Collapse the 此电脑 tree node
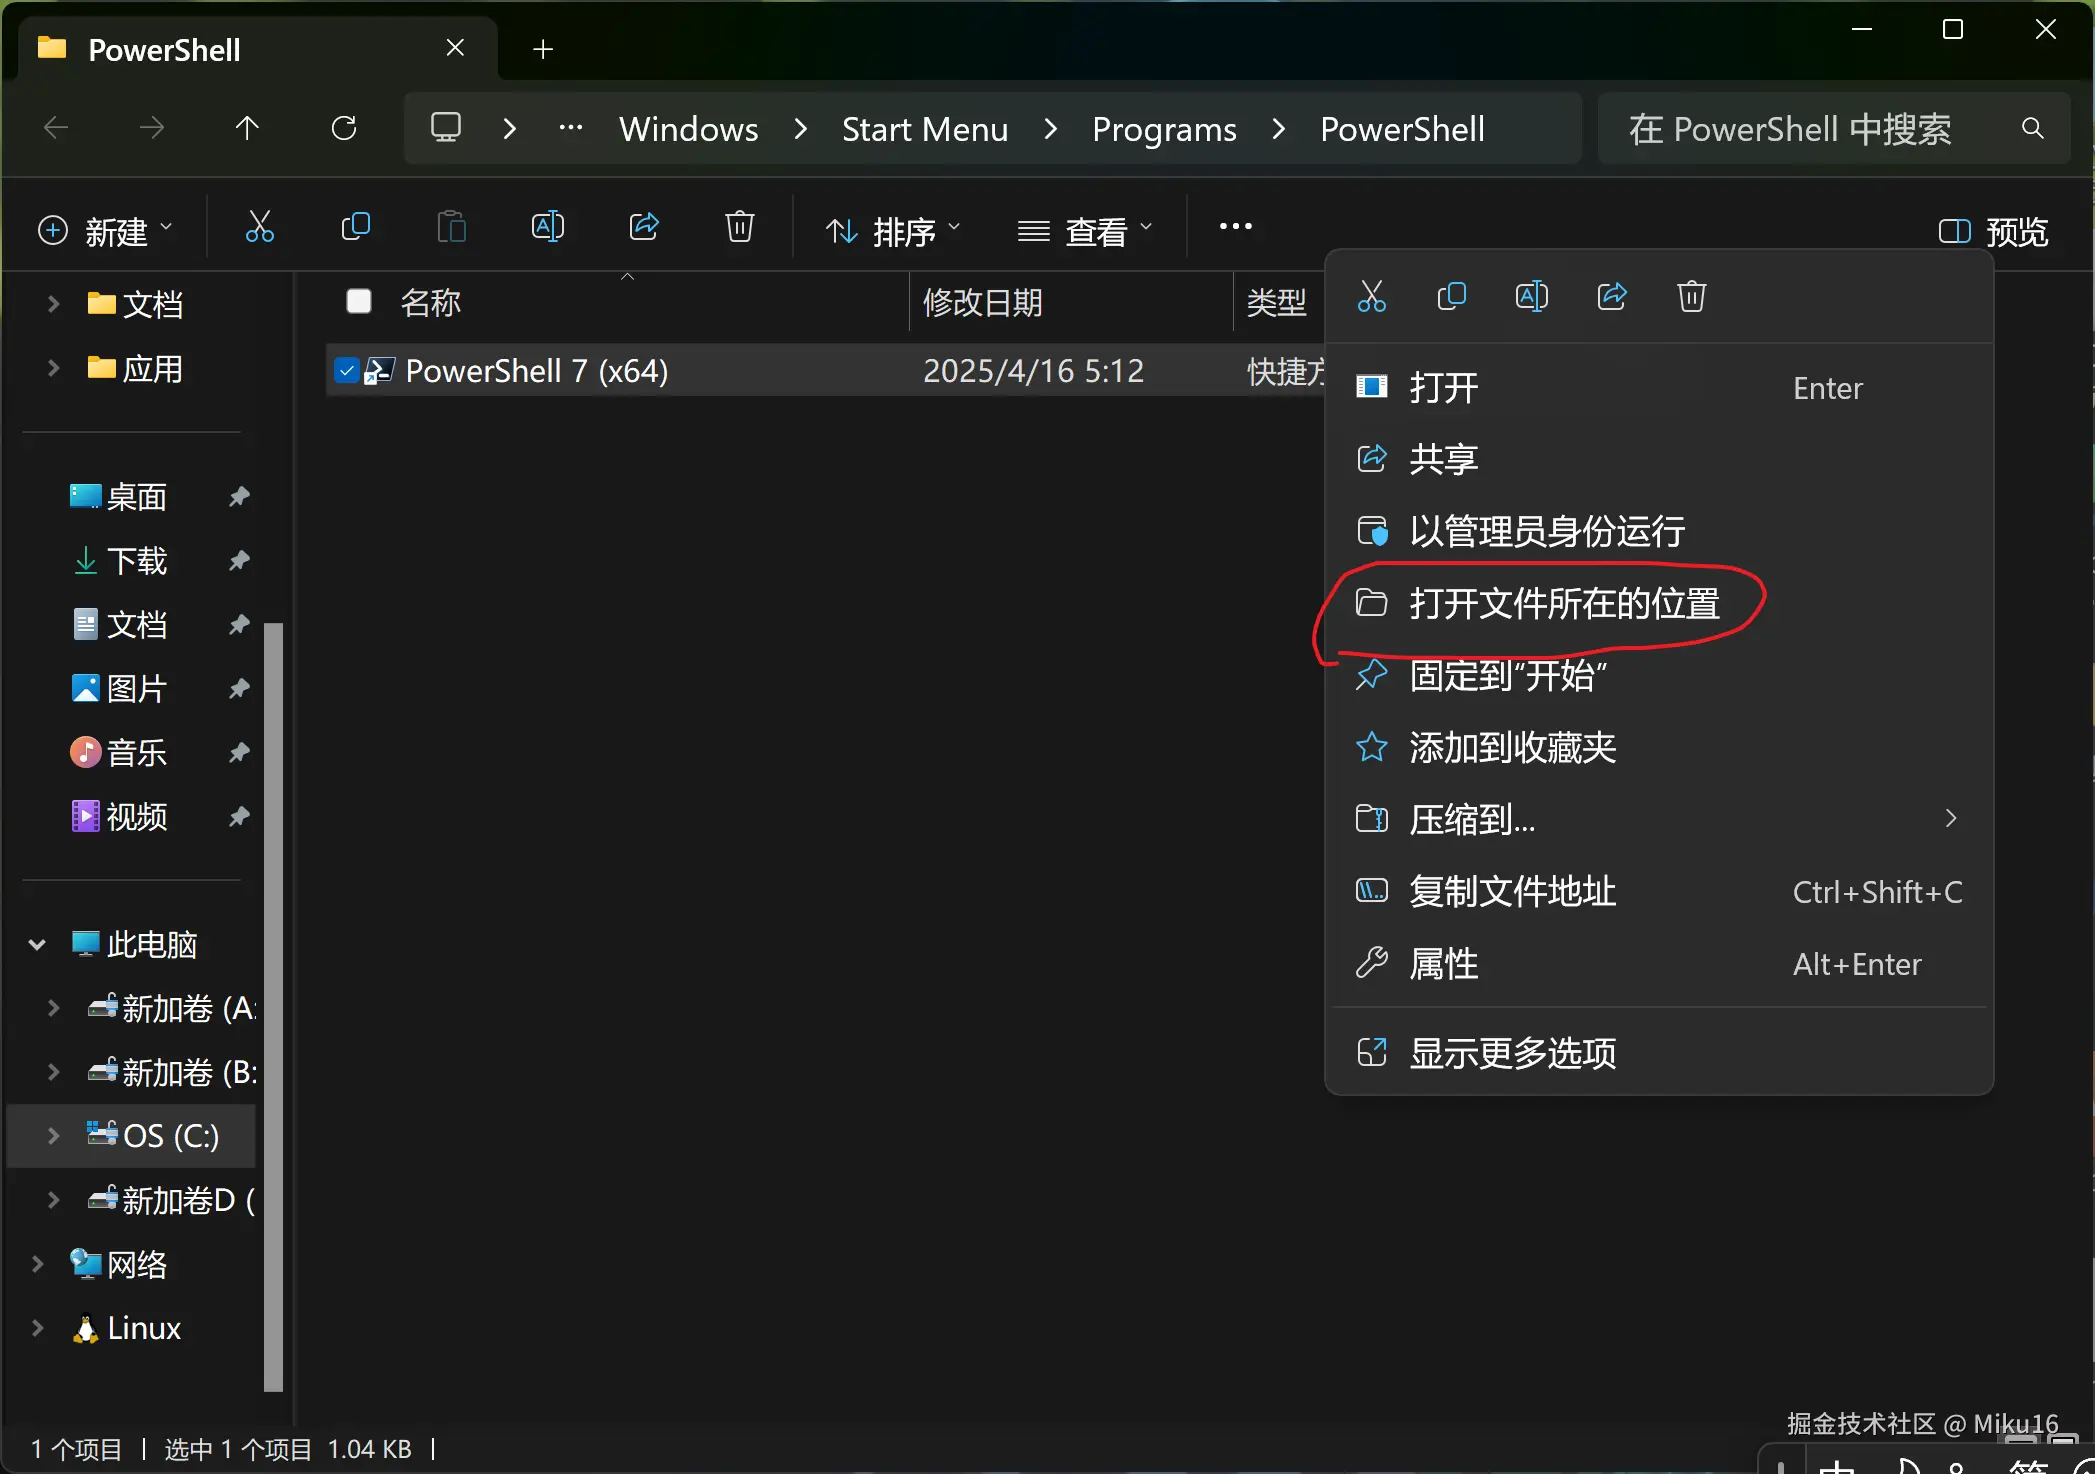Screen dimensions: 2095x1474 37,944
